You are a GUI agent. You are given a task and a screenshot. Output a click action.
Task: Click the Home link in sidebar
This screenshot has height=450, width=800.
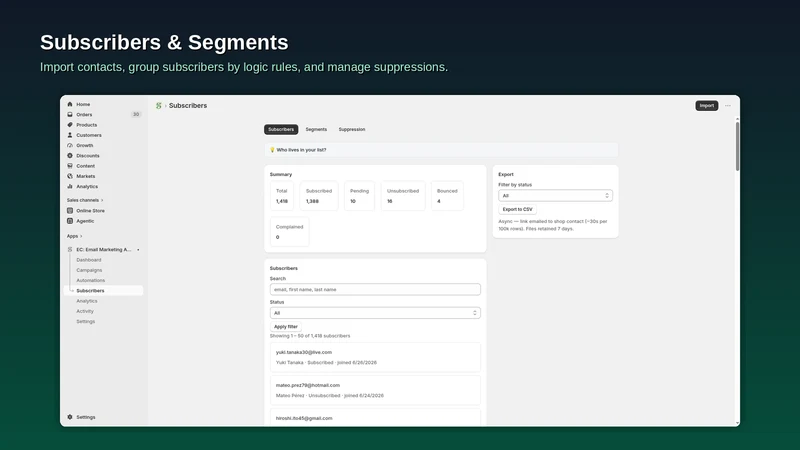point(83,104)
